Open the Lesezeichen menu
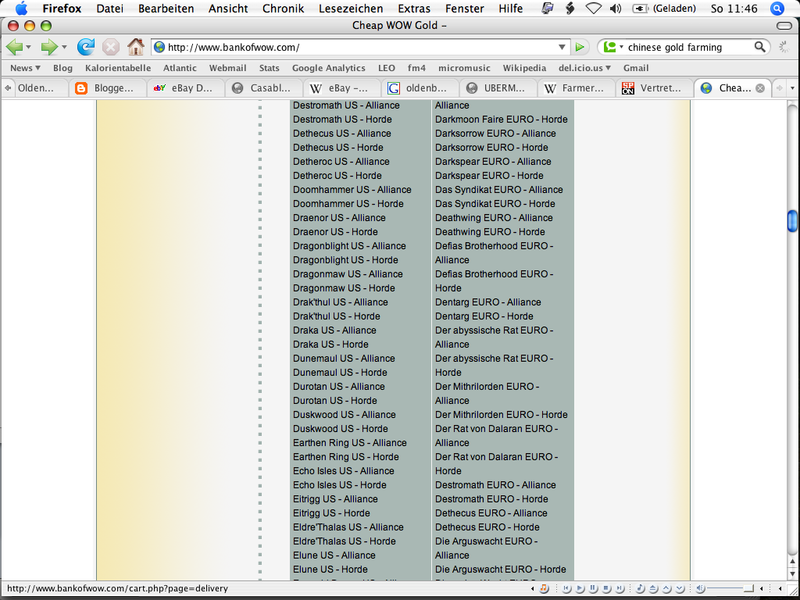The image size is (800, 600). point(351,9)
